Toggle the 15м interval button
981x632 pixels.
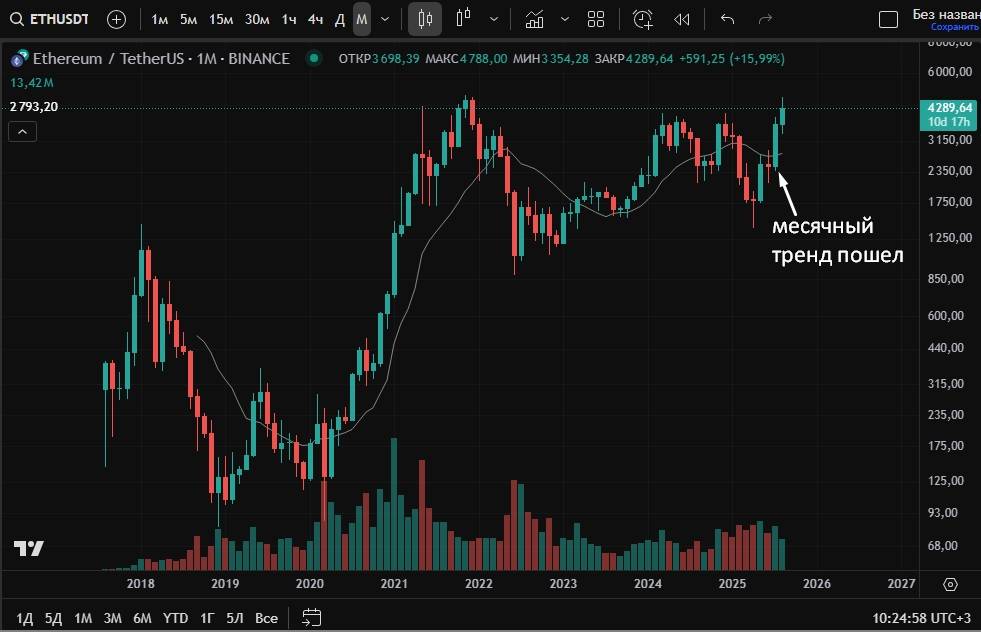click(221, 19)
